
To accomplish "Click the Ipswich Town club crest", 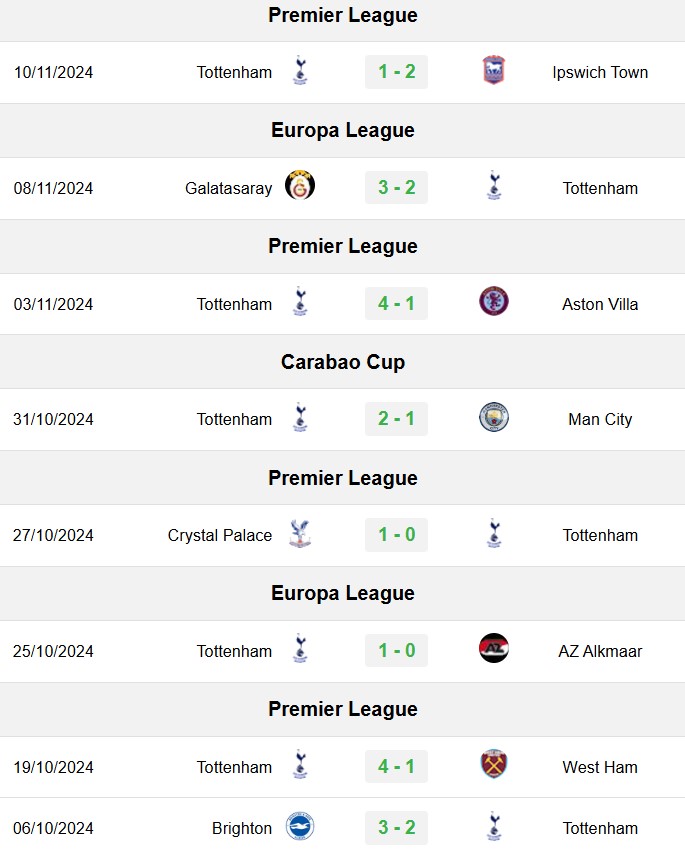I will tap(493, 71).
